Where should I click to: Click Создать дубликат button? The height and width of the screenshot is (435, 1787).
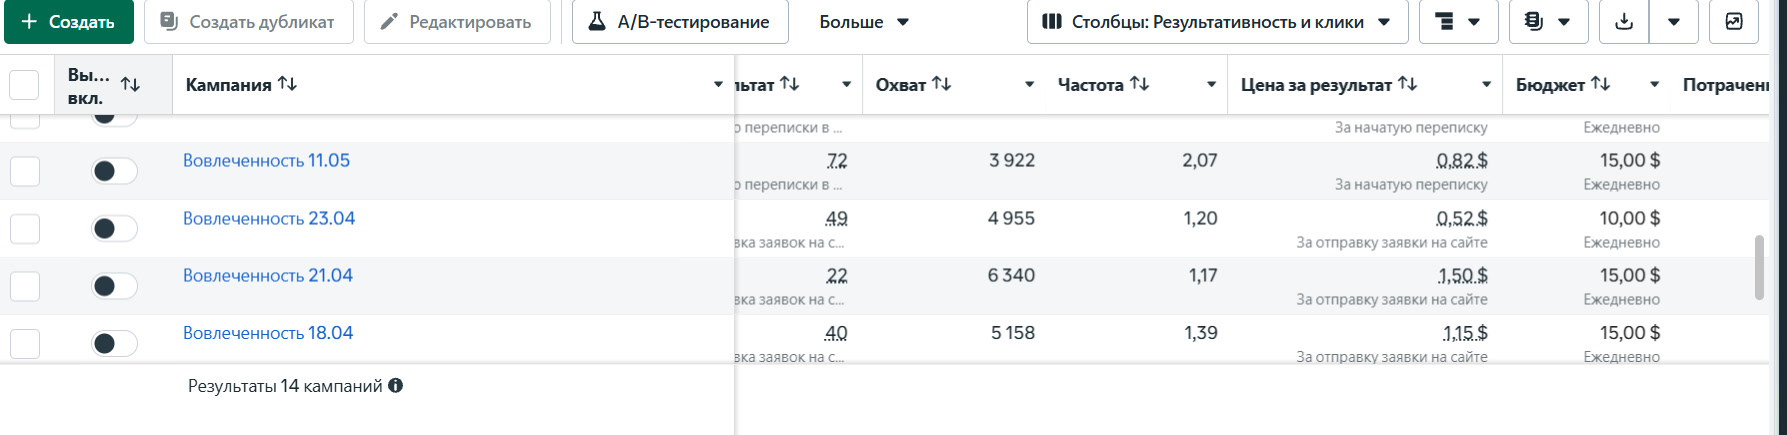(249, 22)
